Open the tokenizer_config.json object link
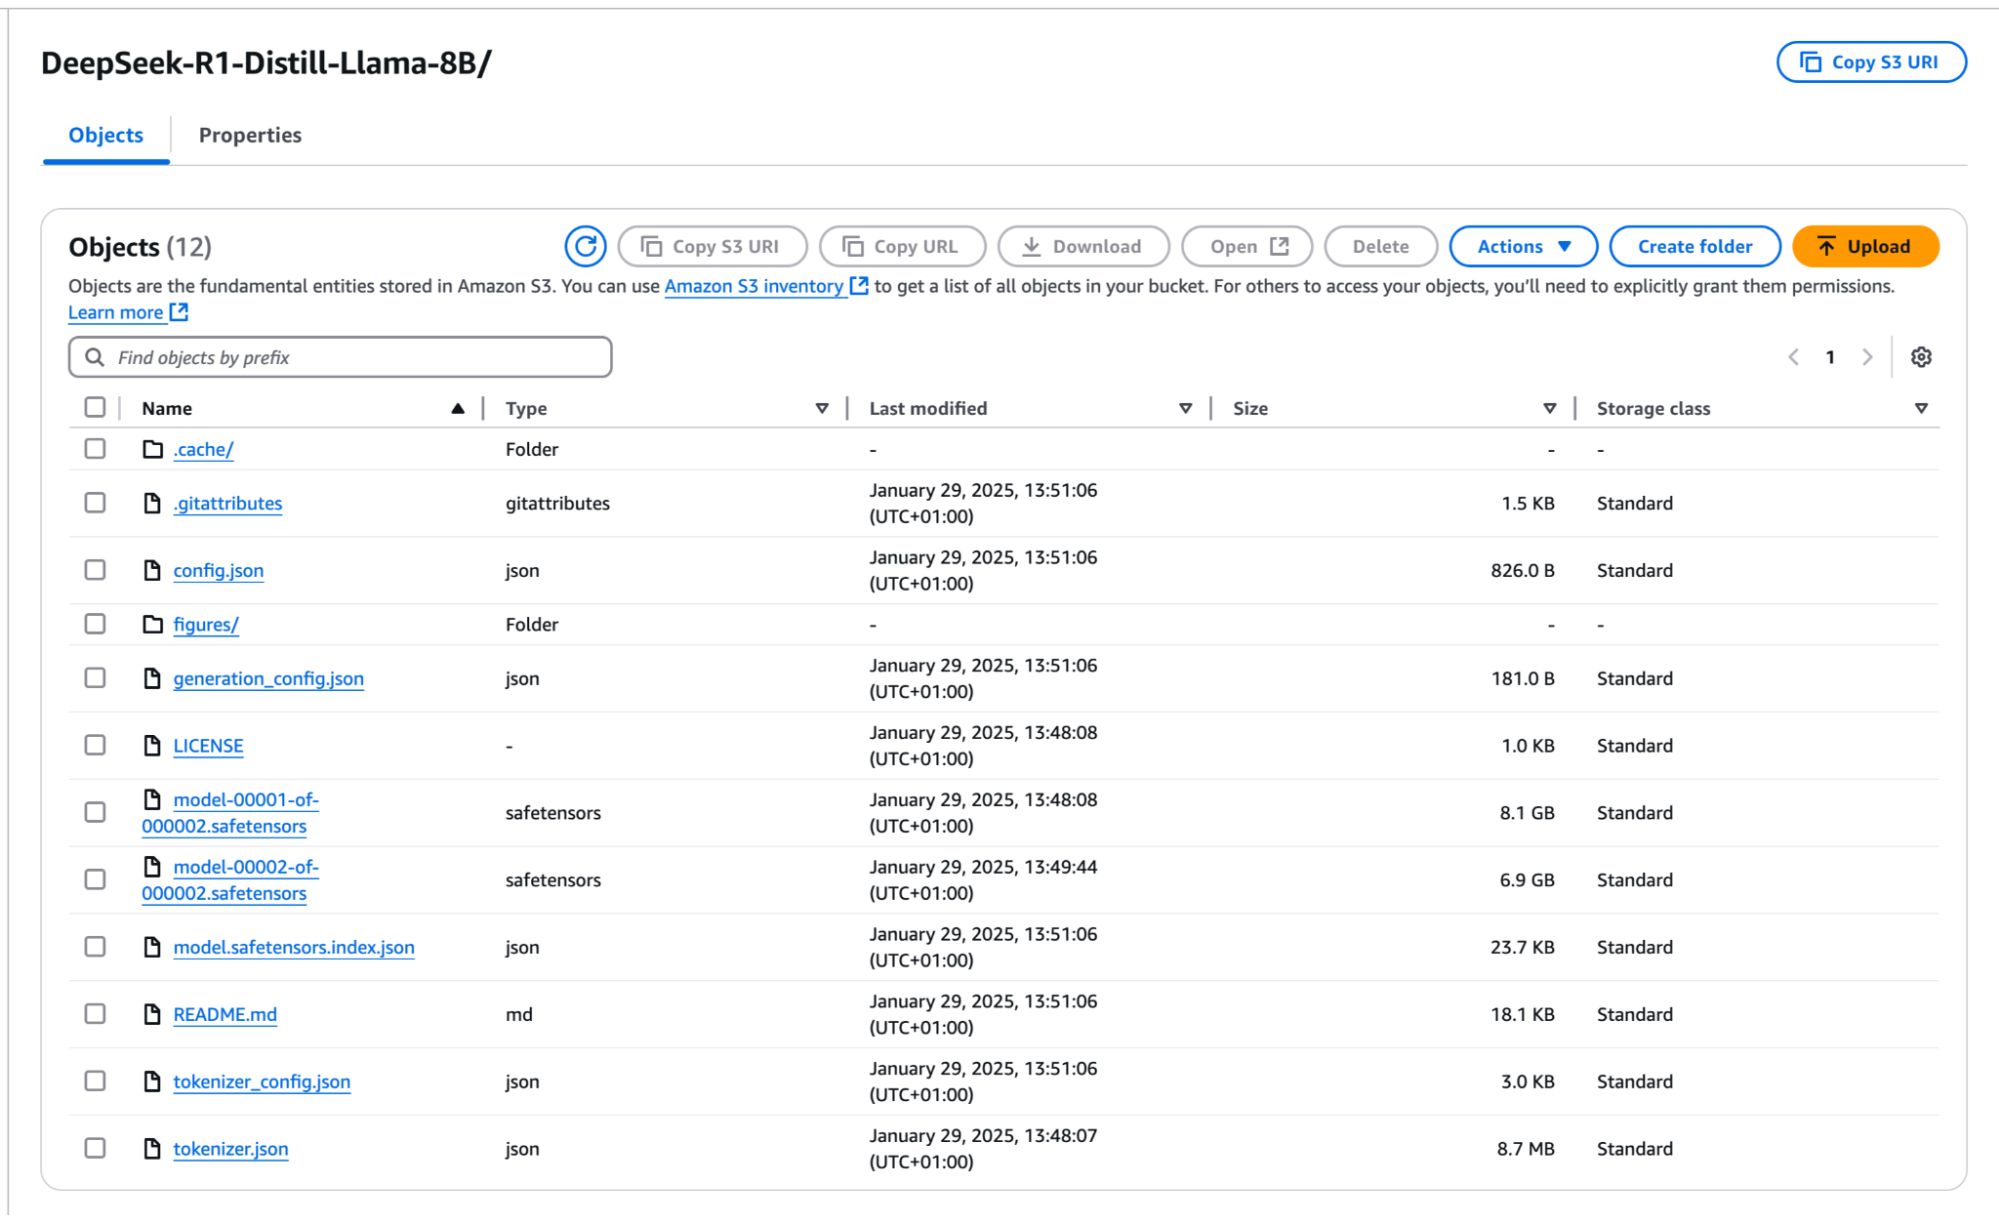This screenshot has width=1999, height=1216. click(x=262, y=1081)
